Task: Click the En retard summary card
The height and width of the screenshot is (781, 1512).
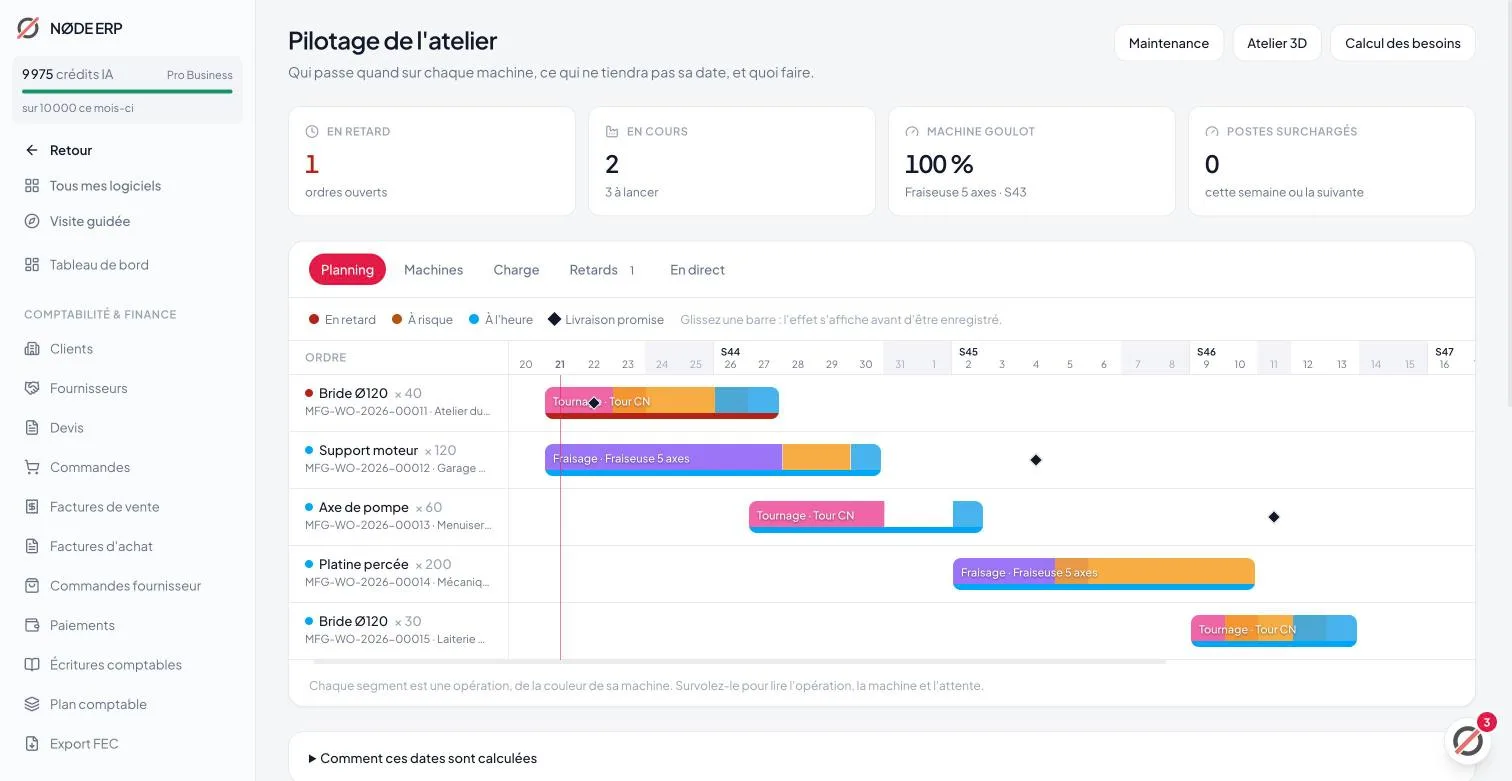Action: coord(432,161)
